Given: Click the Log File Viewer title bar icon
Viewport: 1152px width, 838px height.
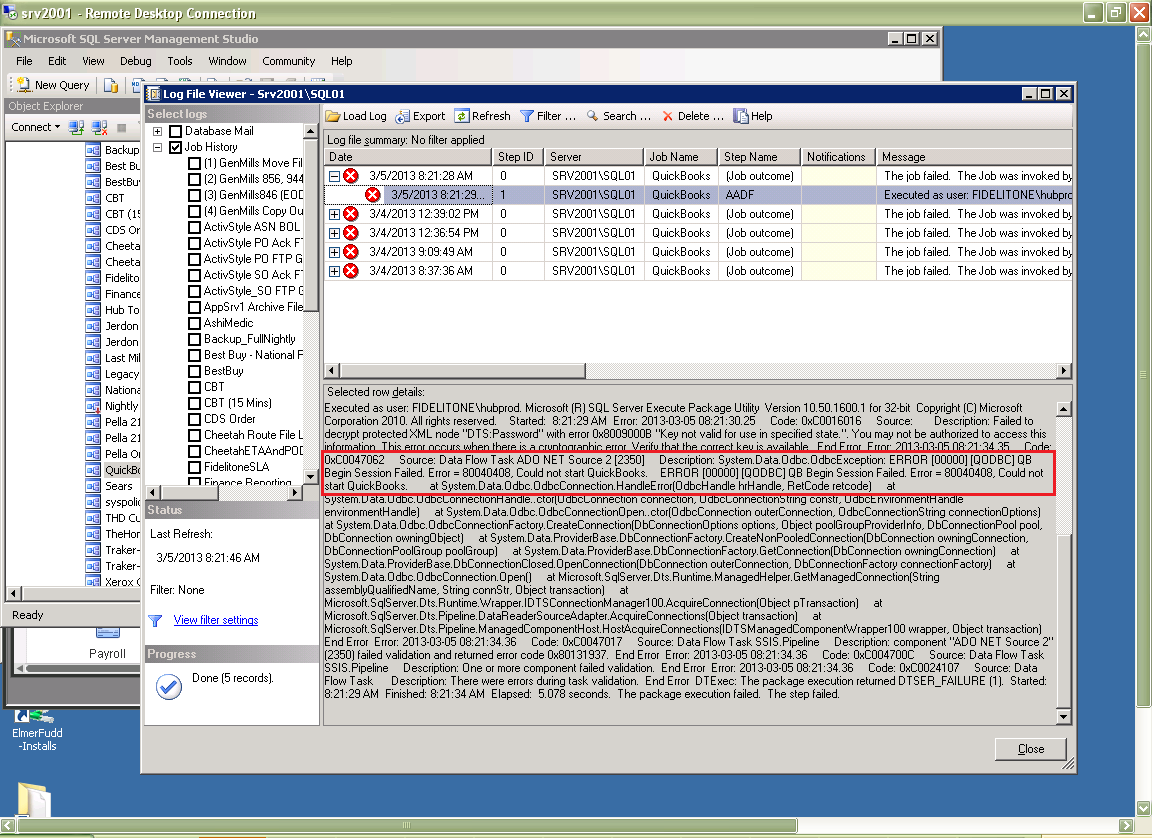Looking at the screenshot, I should pos(154,94).
